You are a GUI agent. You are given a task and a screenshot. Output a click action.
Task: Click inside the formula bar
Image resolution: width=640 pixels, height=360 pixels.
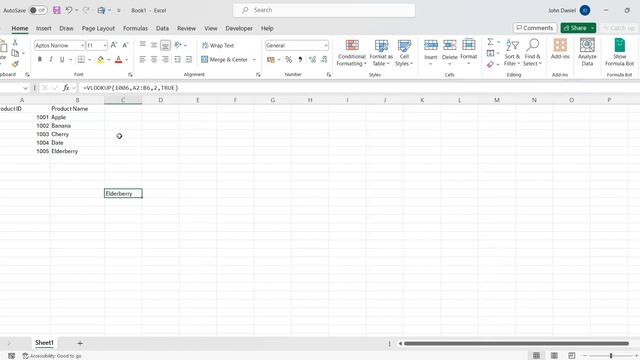[359, 88]
